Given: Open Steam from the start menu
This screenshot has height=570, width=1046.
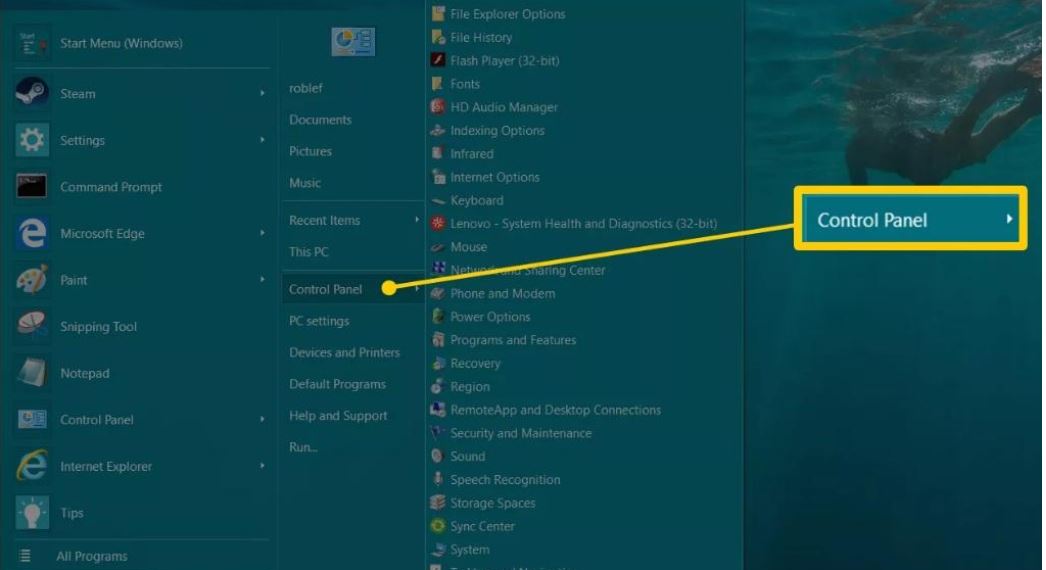Looking at the screenshot, I should tap(140, 93).
